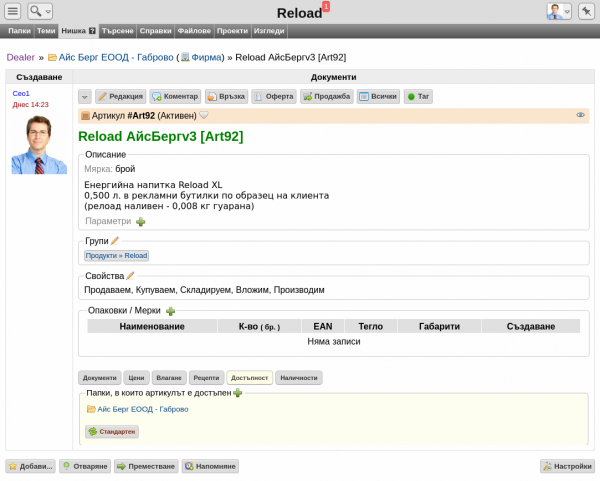The image size is (600, 481).
Task: Edit properties with the pencil icon next to Свойства
Action: tap(130, 275)
